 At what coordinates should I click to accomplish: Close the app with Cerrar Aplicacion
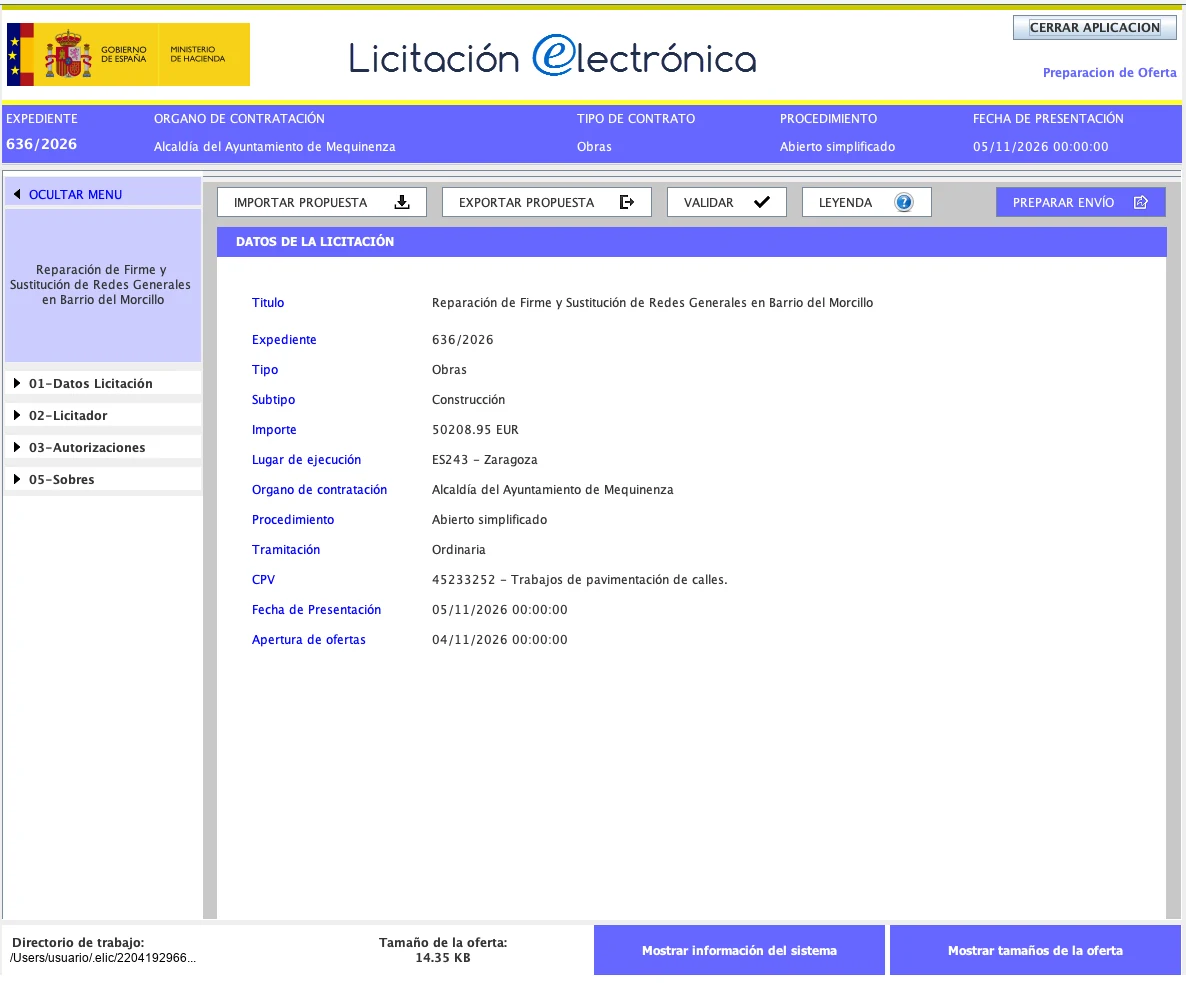tap(1094, 27)
